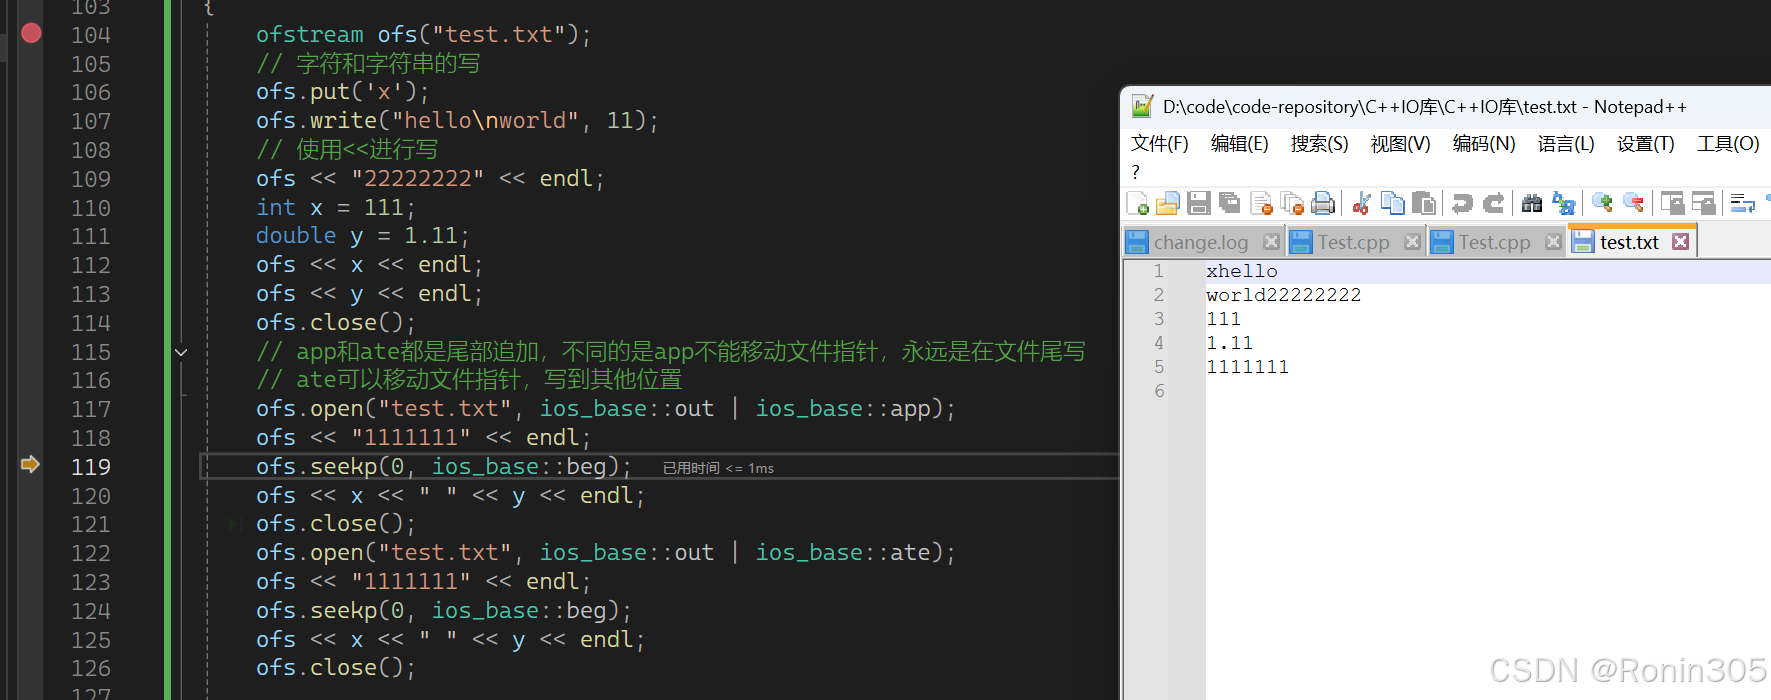
Task: Toggle breakpoint on line 104
Action: (31, 34)
